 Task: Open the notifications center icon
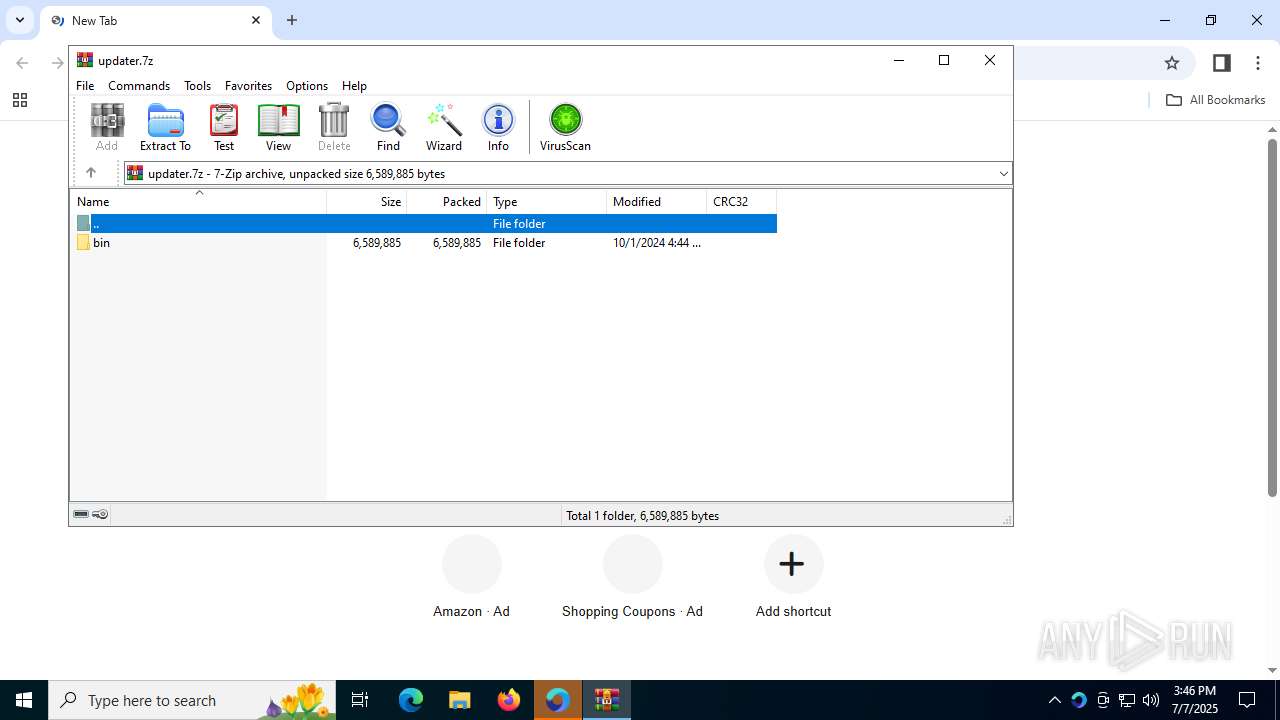[x=1247, y=700]
